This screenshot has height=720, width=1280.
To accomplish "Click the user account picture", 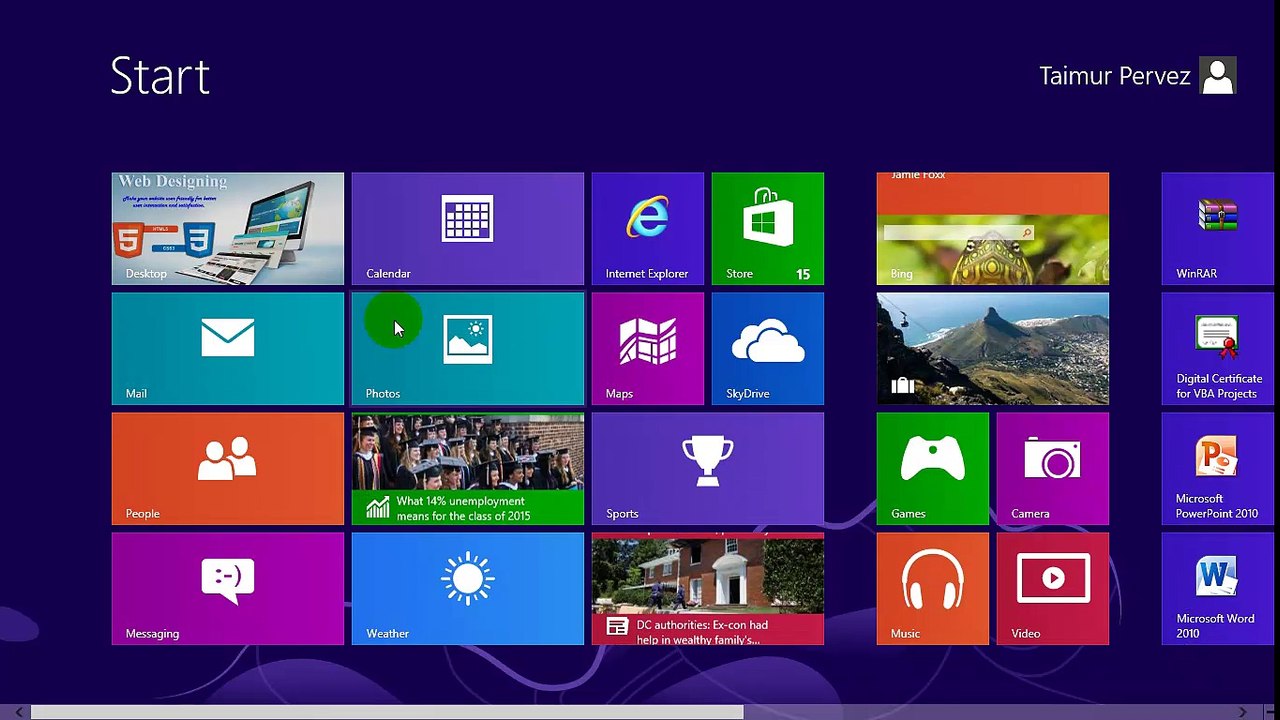I will click(1218, 76).
